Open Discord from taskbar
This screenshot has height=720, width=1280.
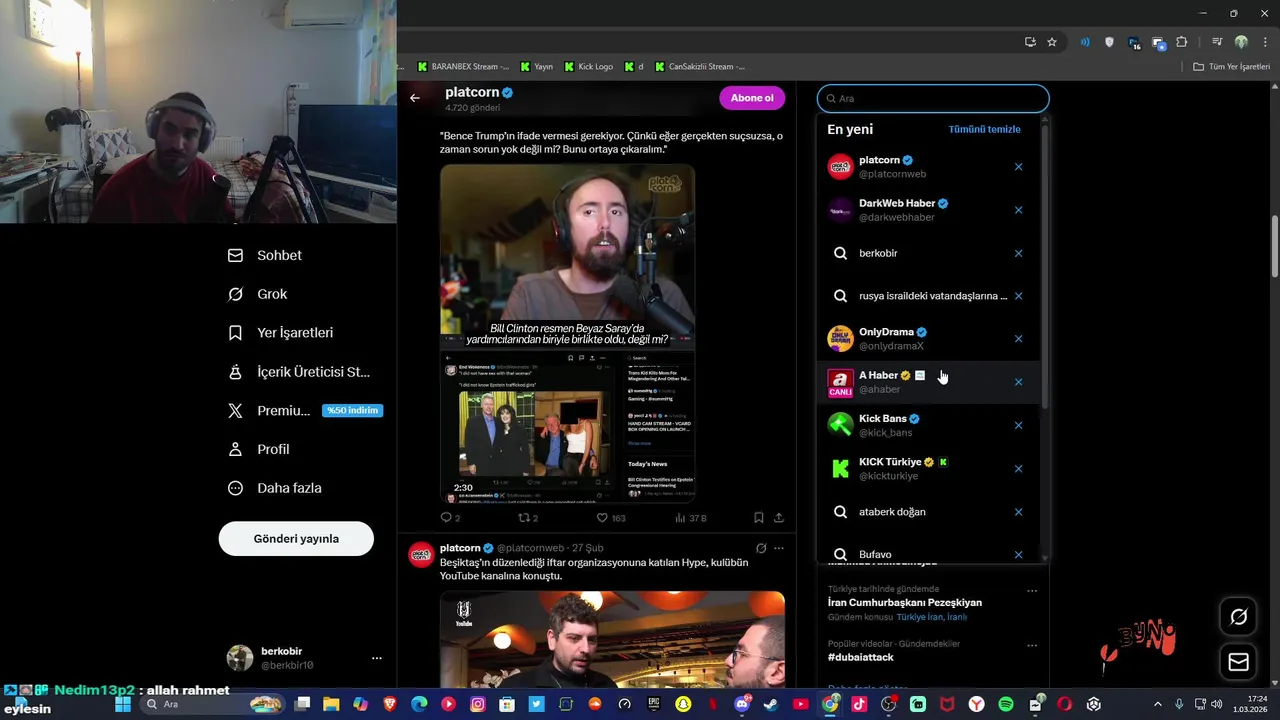742,704
